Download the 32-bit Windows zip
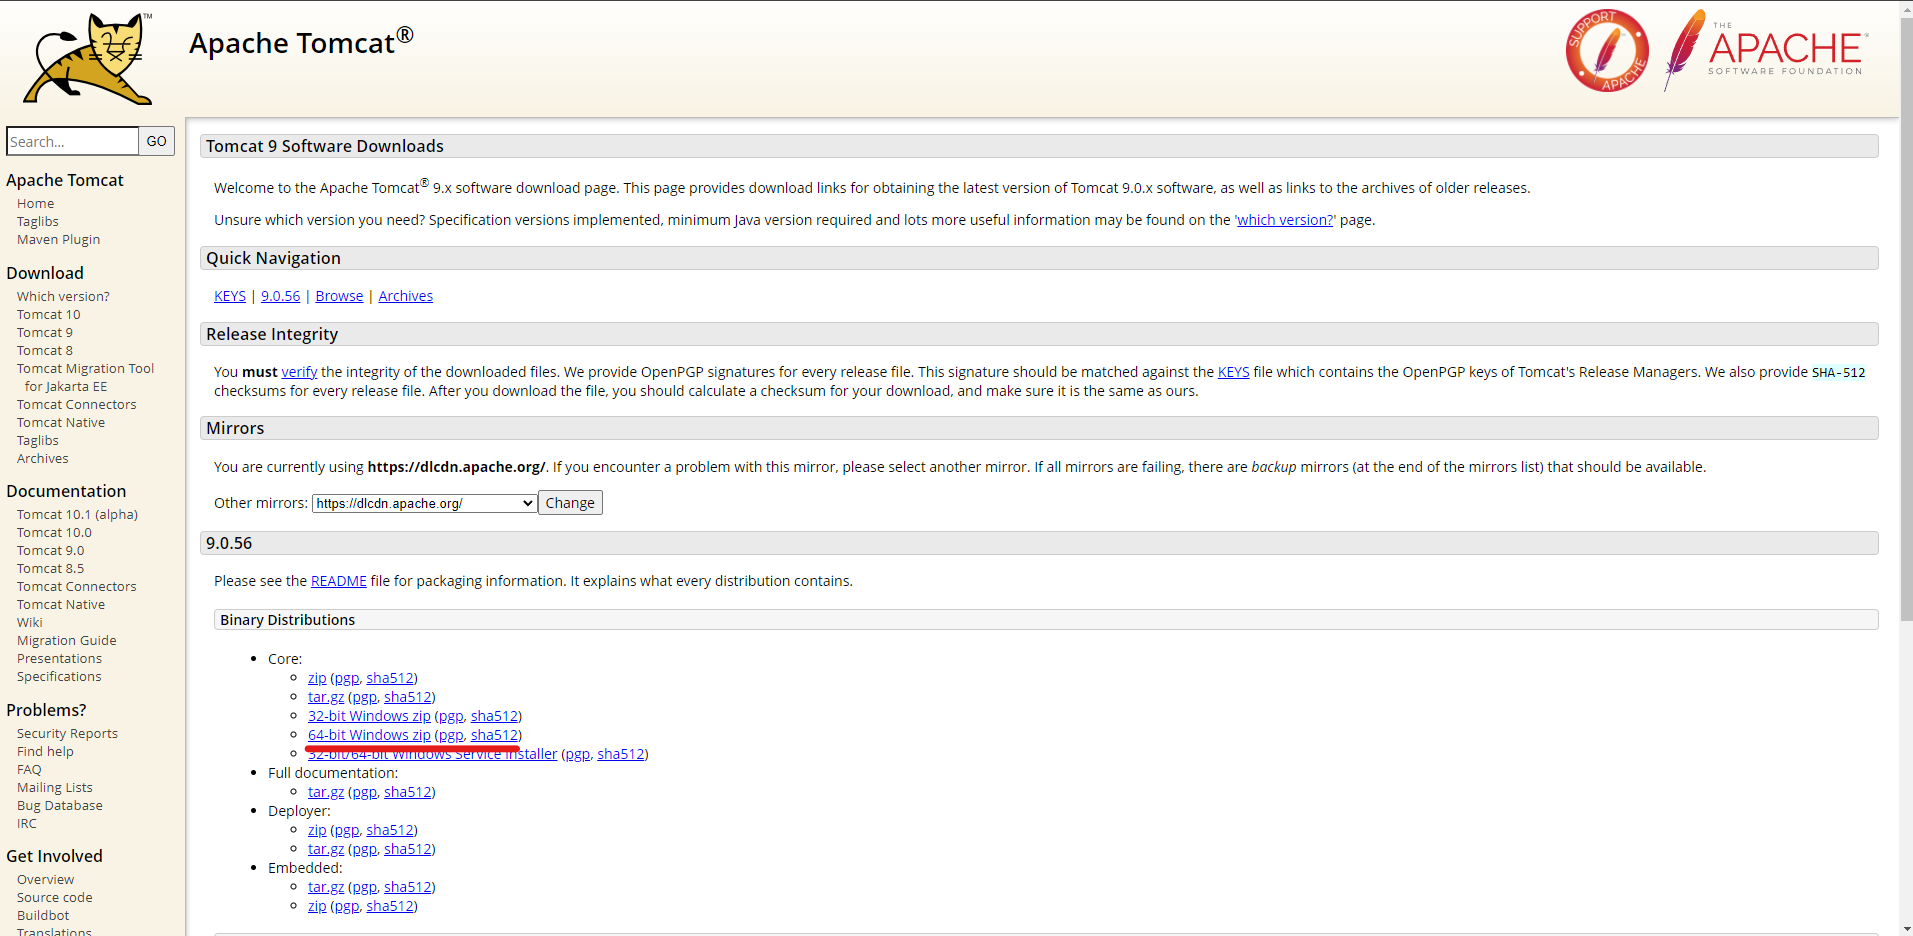The width and height of the screenshot is (1913, 936). click(369, 716)
